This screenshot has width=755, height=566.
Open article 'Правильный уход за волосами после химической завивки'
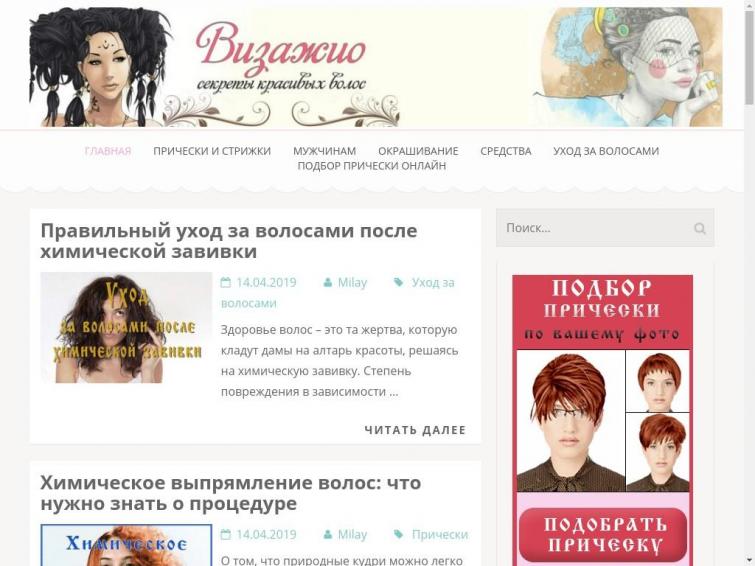(x=229, y=241)
